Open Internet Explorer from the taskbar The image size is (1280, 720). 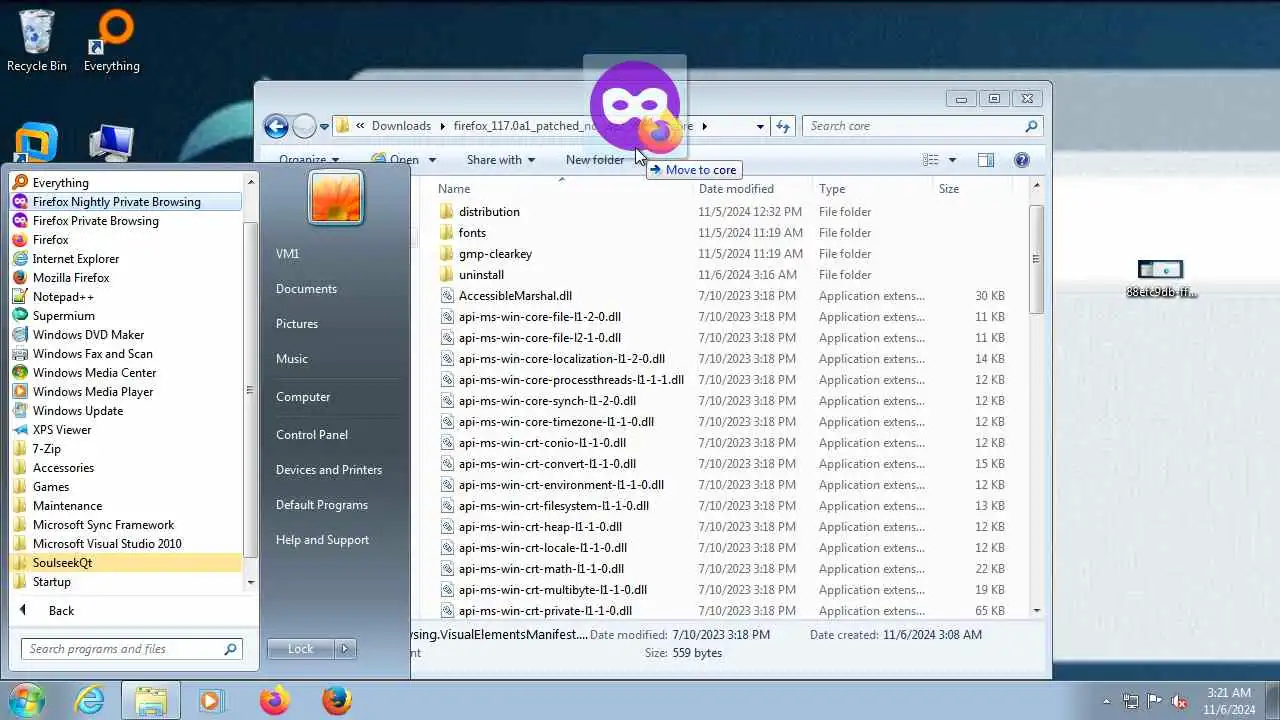pyautogui.click(x=91, y=700)
